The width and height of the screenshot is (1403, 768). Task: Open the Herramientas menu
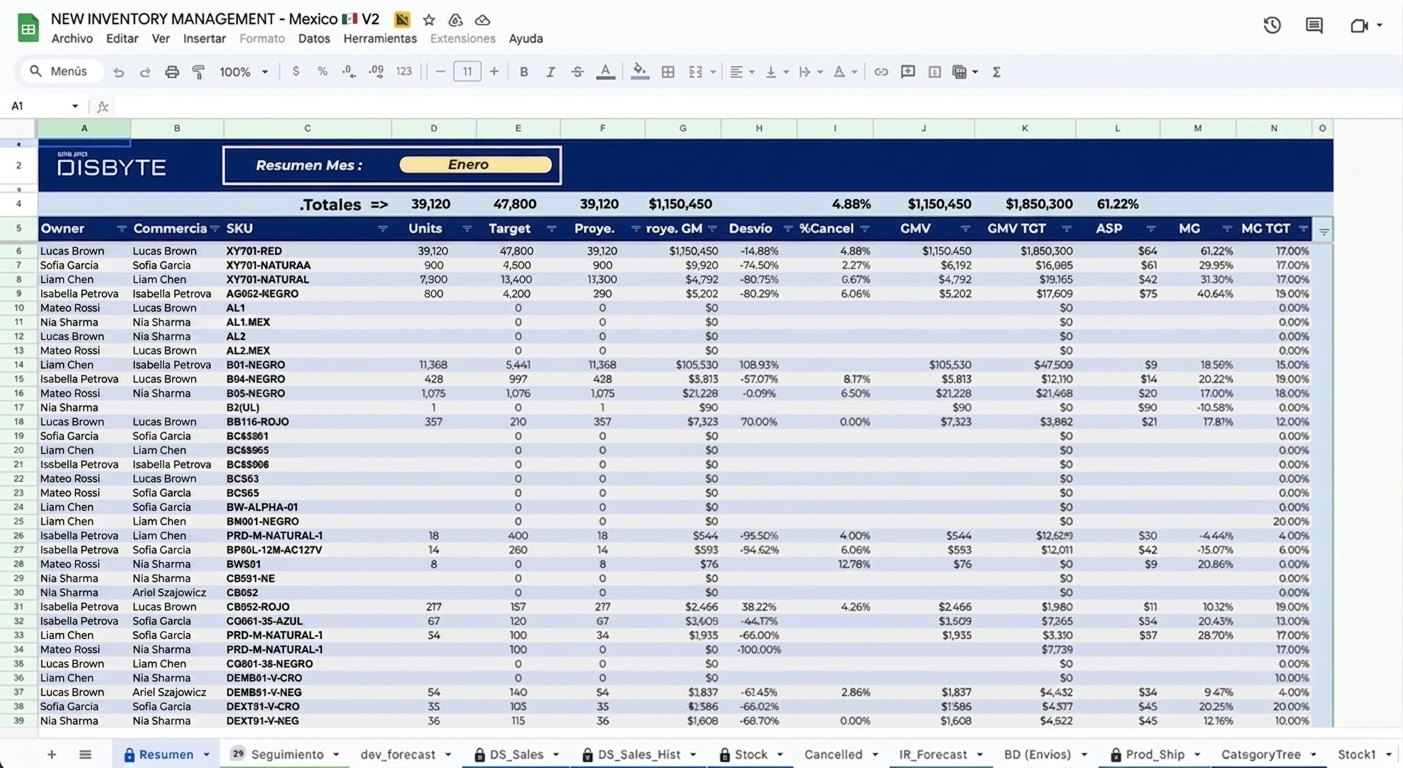pos(380,39)
